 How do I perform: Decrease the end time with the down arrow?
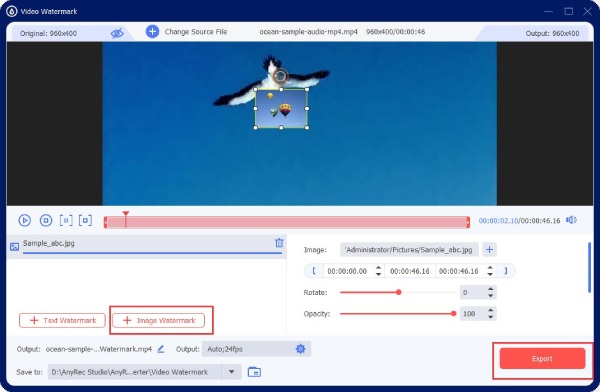coord(490,274)
